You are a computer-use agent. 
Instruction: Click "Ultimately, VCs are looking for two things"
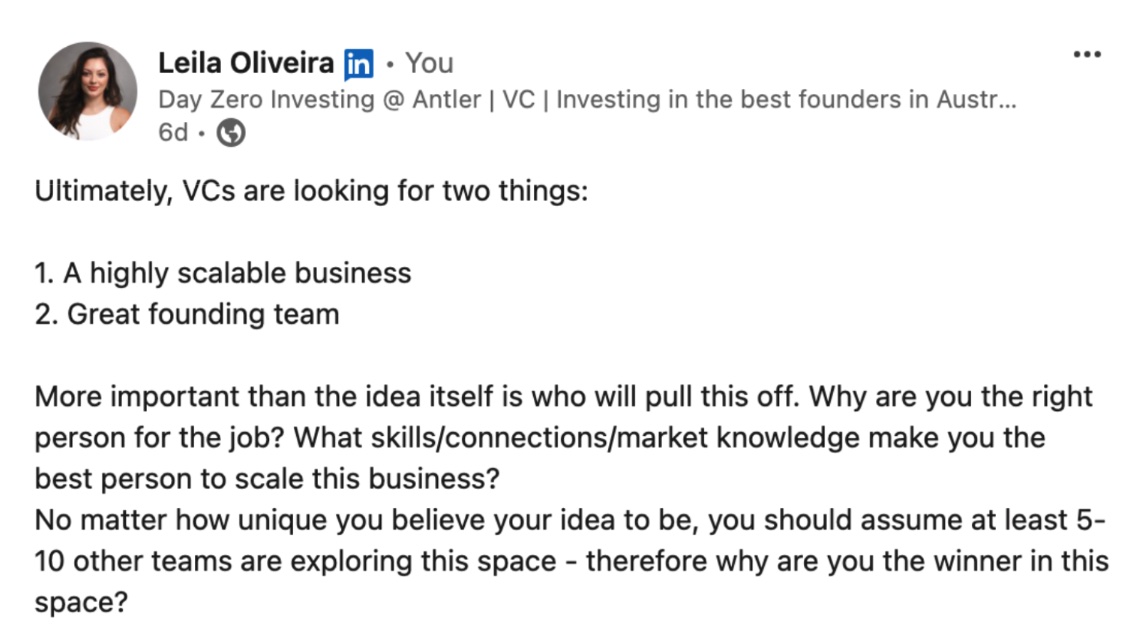tap(311, 190)
